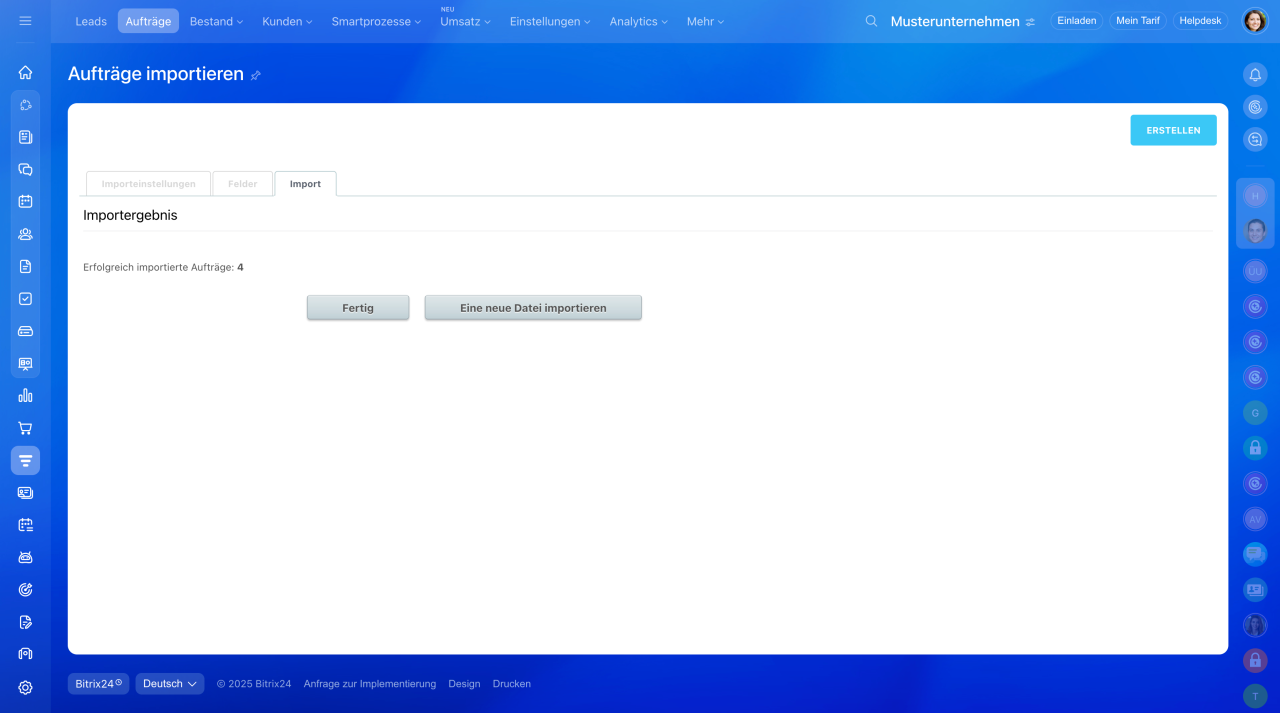Open the tasks checkmark icon in sidebar
Screen dimensions: 1280x713
coord(25,298)
